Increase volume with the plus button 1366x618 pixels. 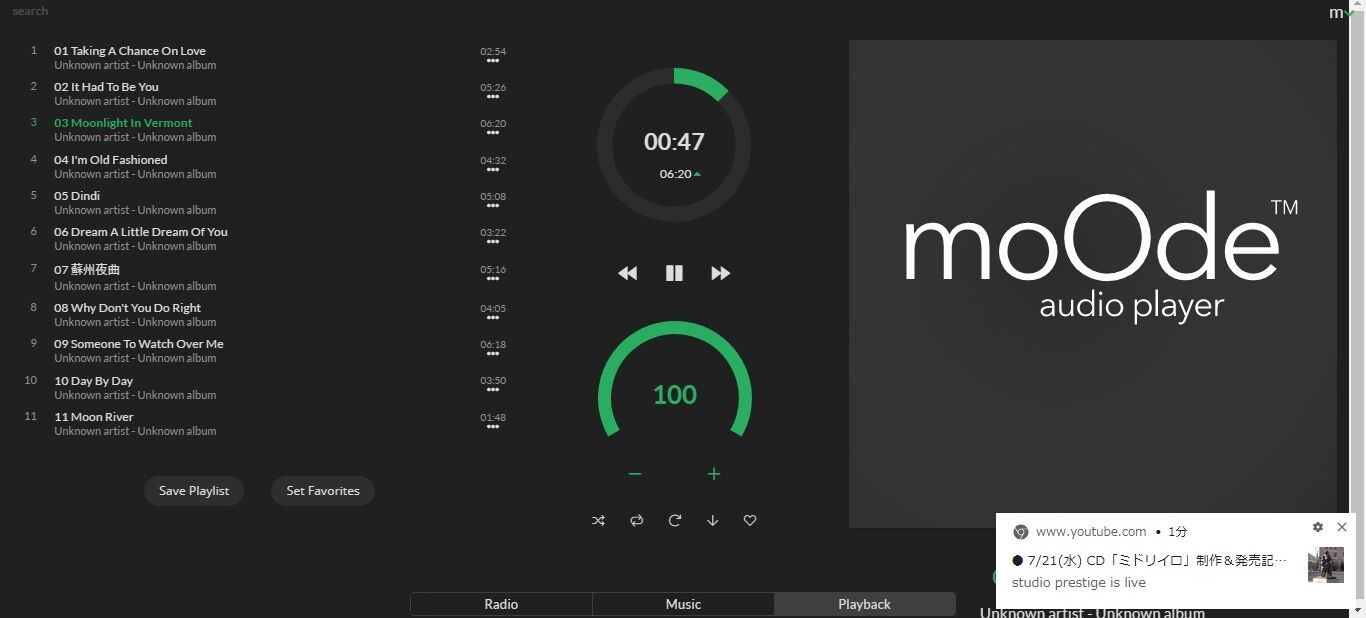pos(714,474)
